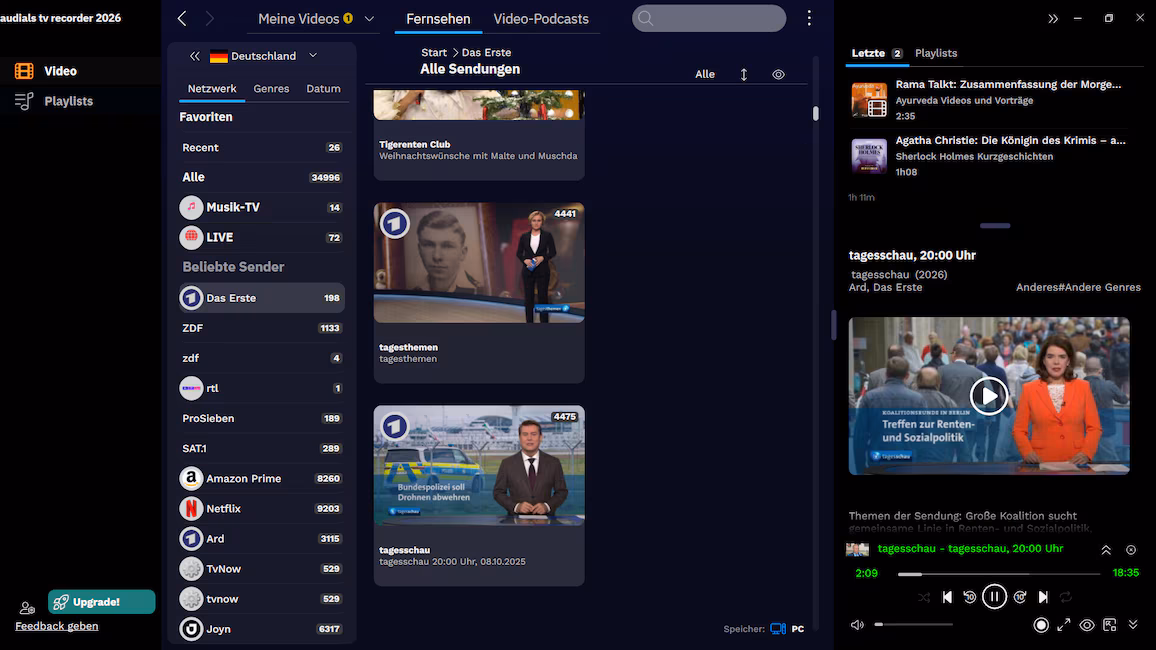Toggle repeat mode in the player
The height and width of the screenshot is (650, 1156).
[x=1066, y=597]
